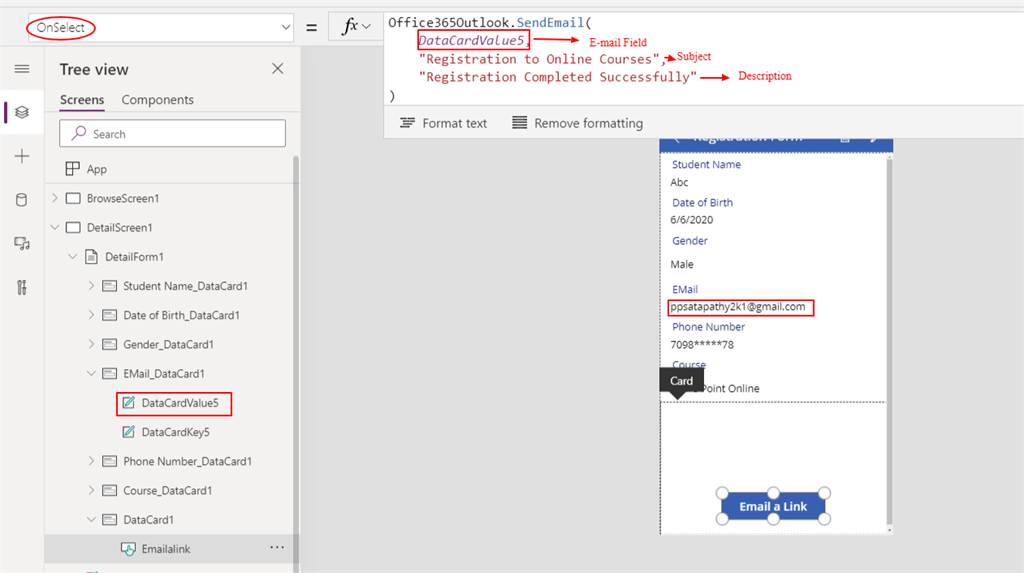
Task: Click the Abc student name value
Action: [x=679, y=182]
